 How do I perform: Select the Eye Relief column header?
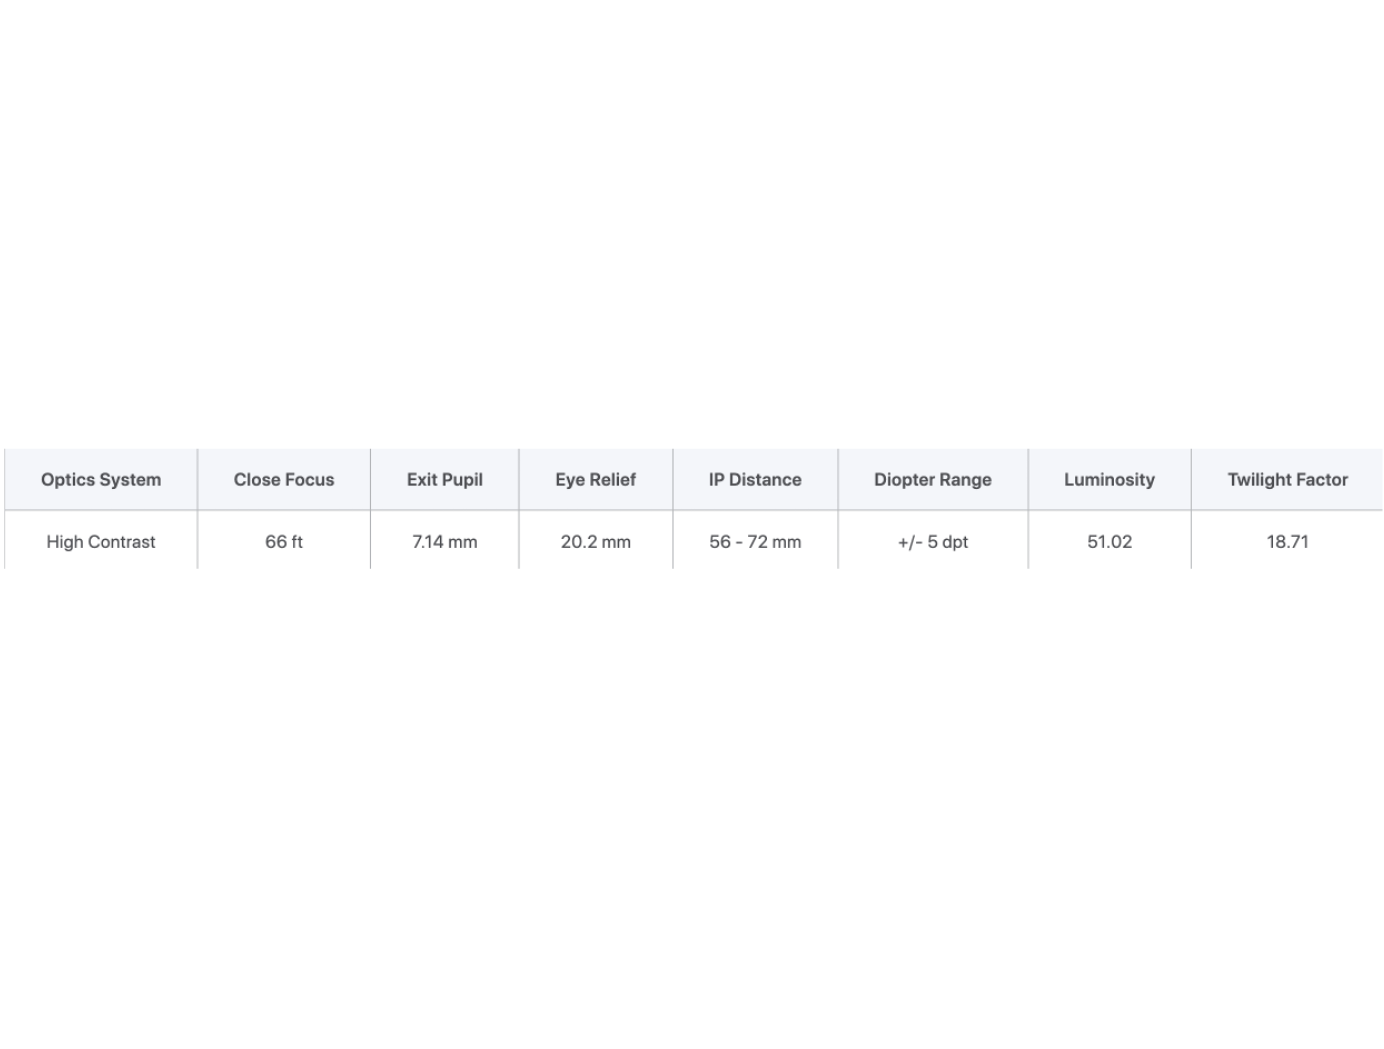tap(596, 480)
